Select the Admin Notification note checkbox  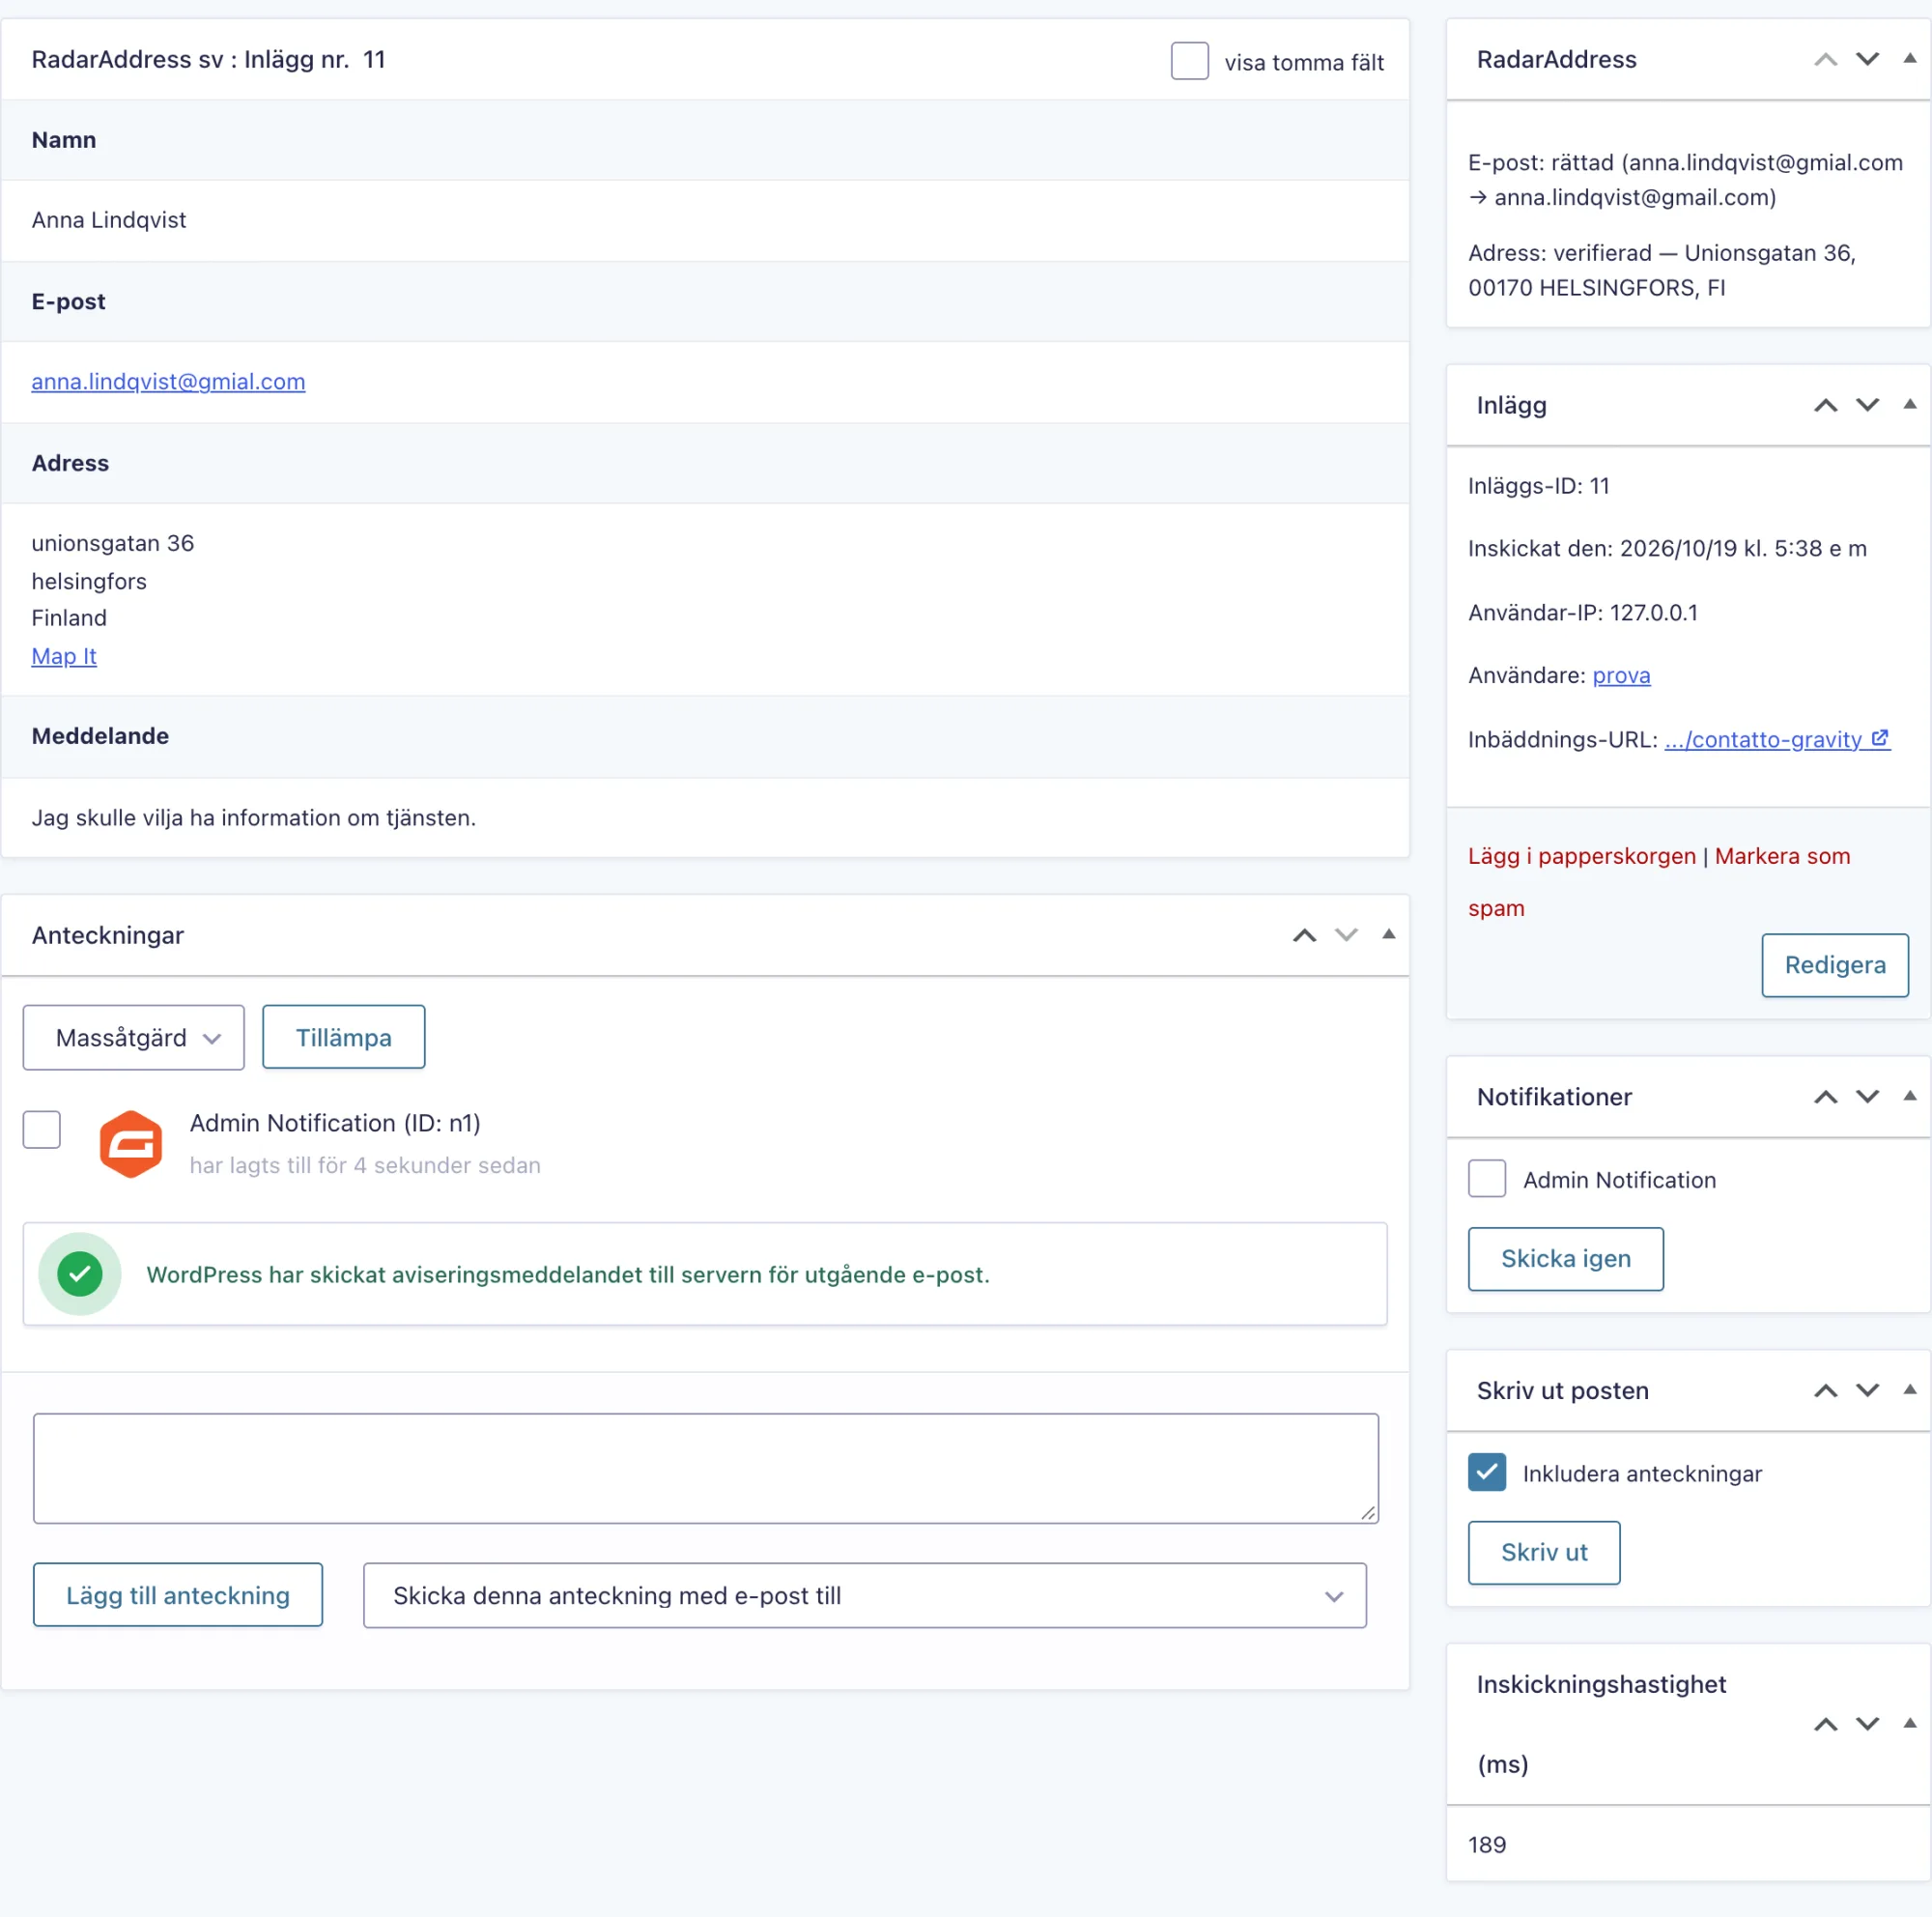(x=42, y=1129)
